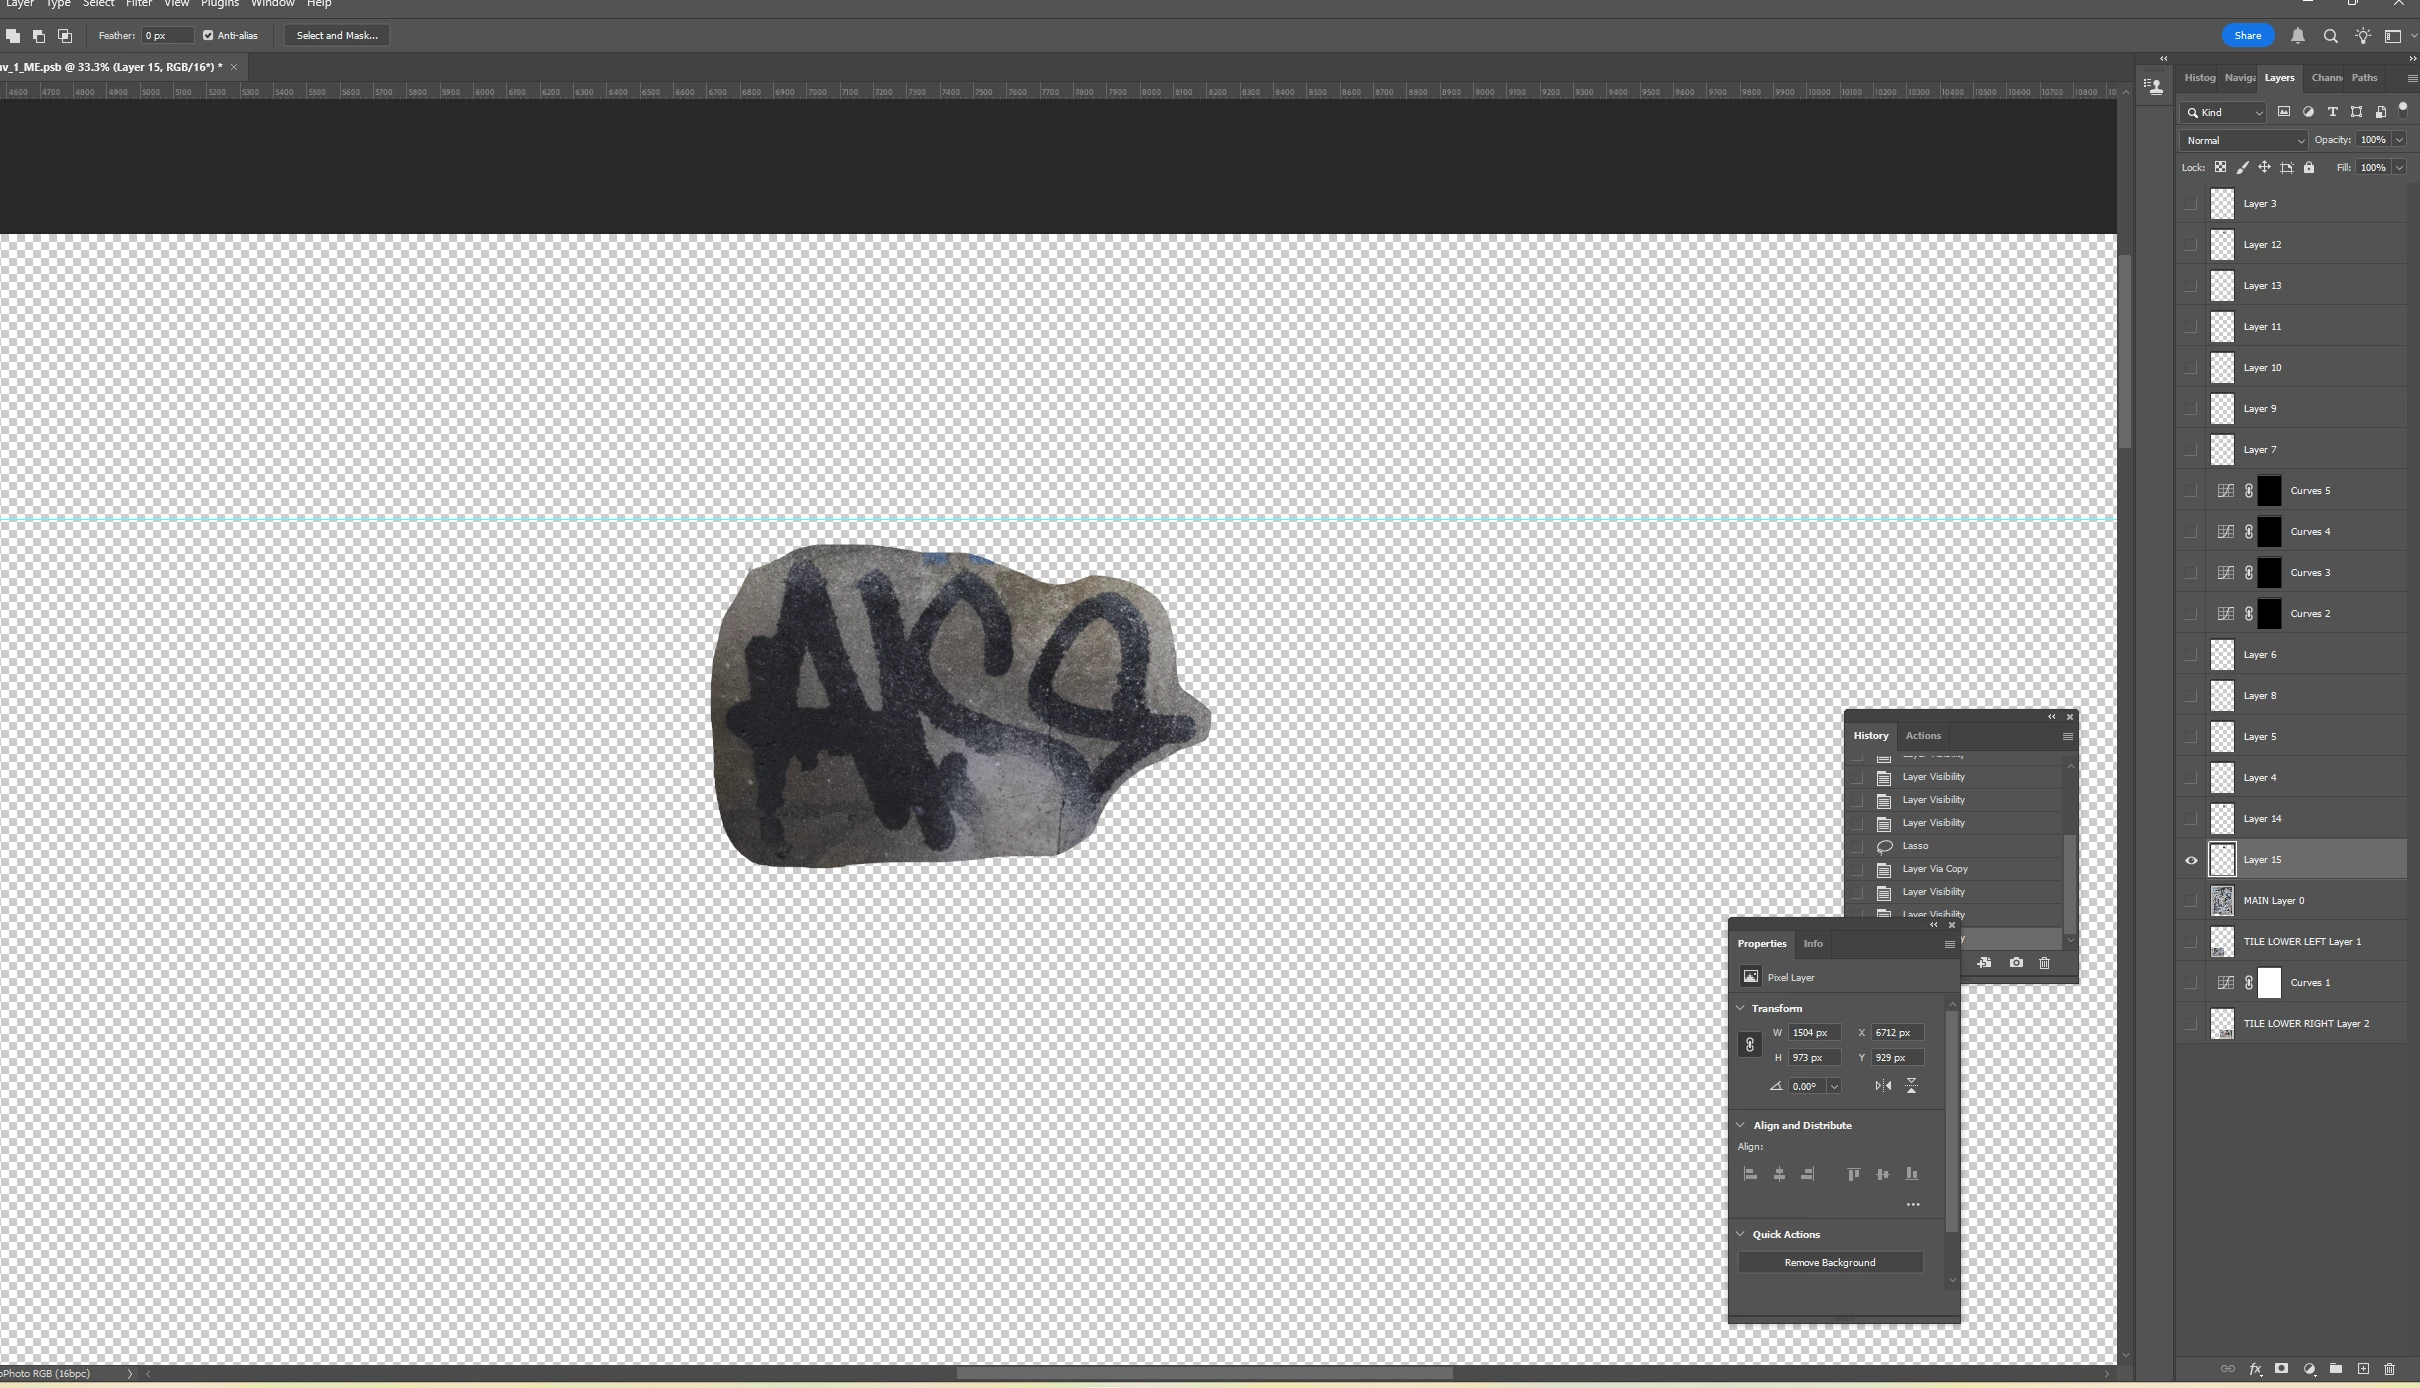2420x1388 pixels.
Task: Open the Normal blend mode dropdown
Action: pyautogui.click(x=2243, y=141)
